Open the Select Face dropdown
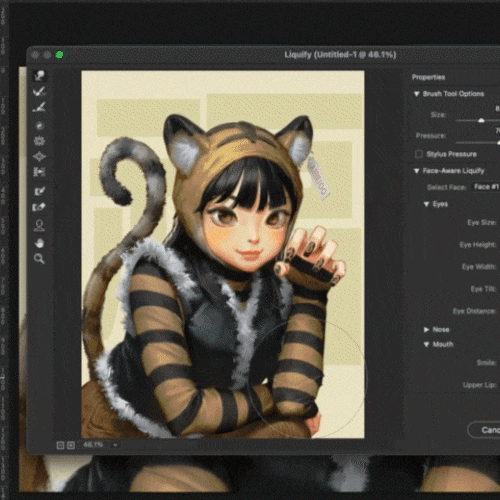The height and width of the screenshot is (500, 500). coord(487,187)
